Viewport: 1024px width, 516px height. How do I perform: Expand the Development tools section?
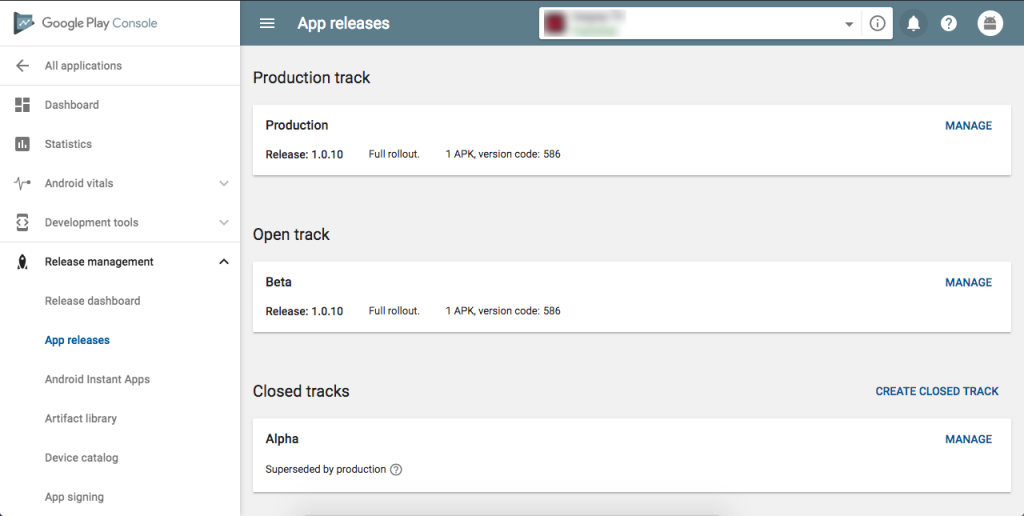point(223,223)
